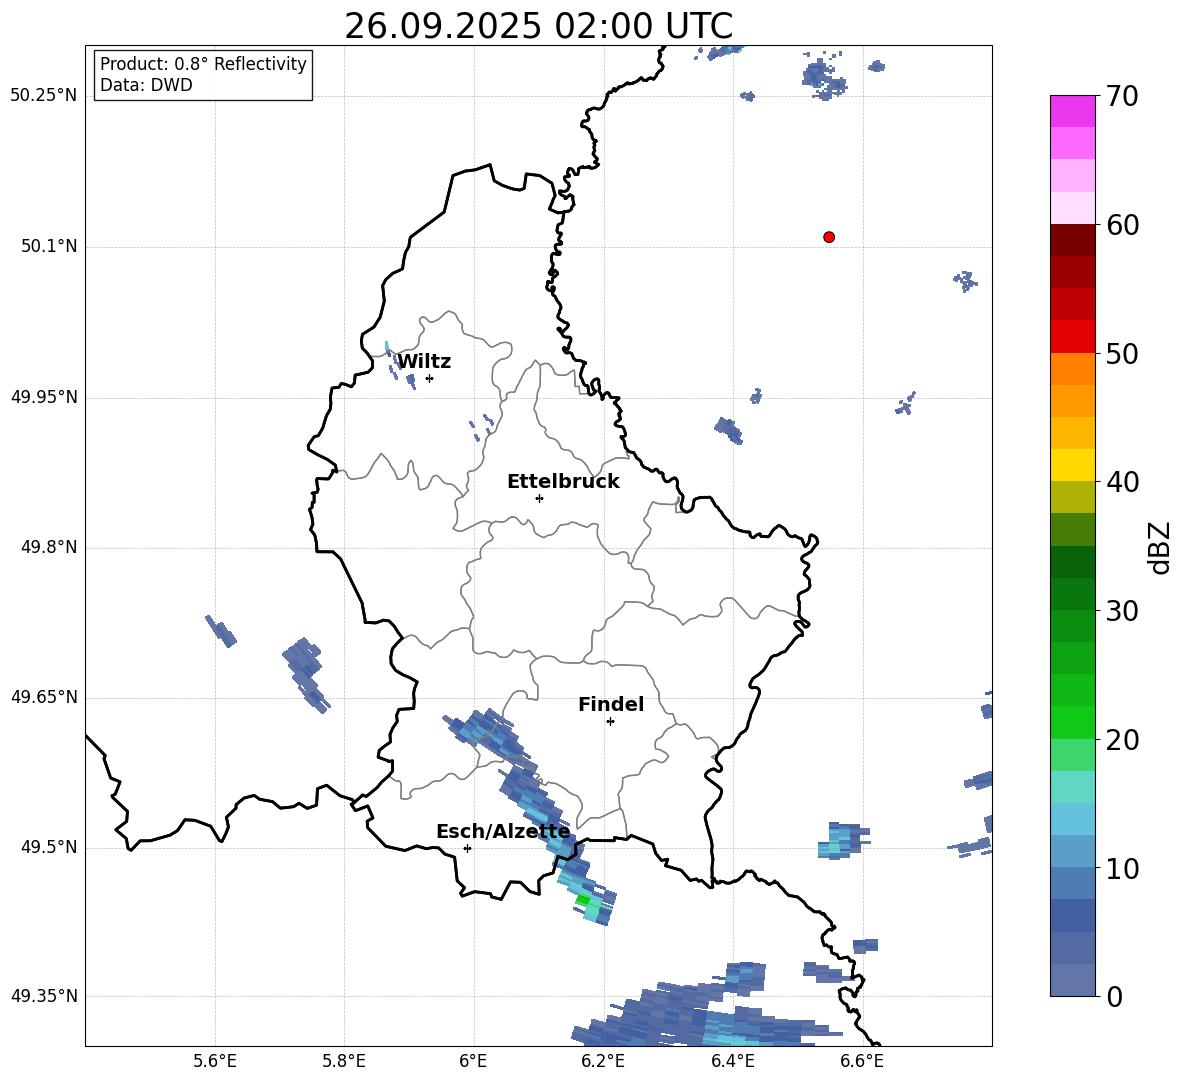Click the 50.25°N latitude label
Viewport: 1184px width, 1081px height.
(x=44, y=96)
